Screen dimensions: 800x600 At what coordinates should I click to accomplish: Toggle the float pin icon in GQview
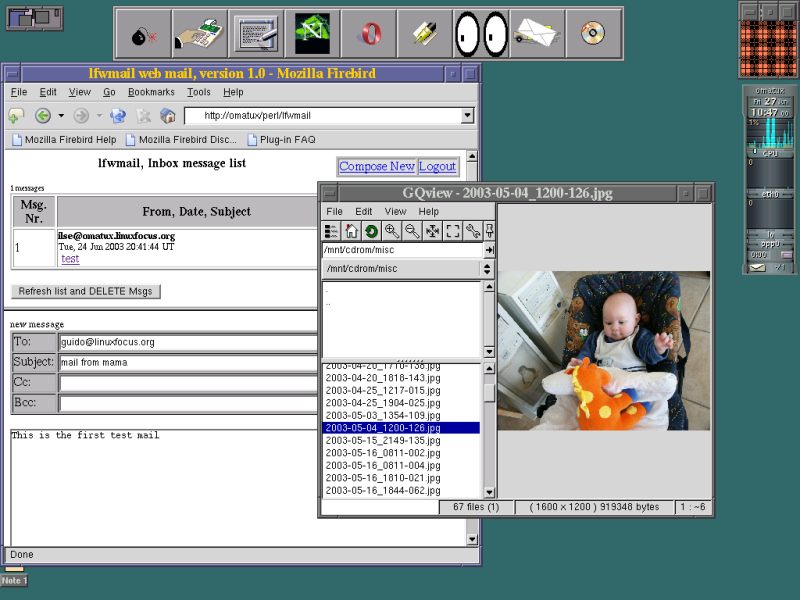(489, 231)
